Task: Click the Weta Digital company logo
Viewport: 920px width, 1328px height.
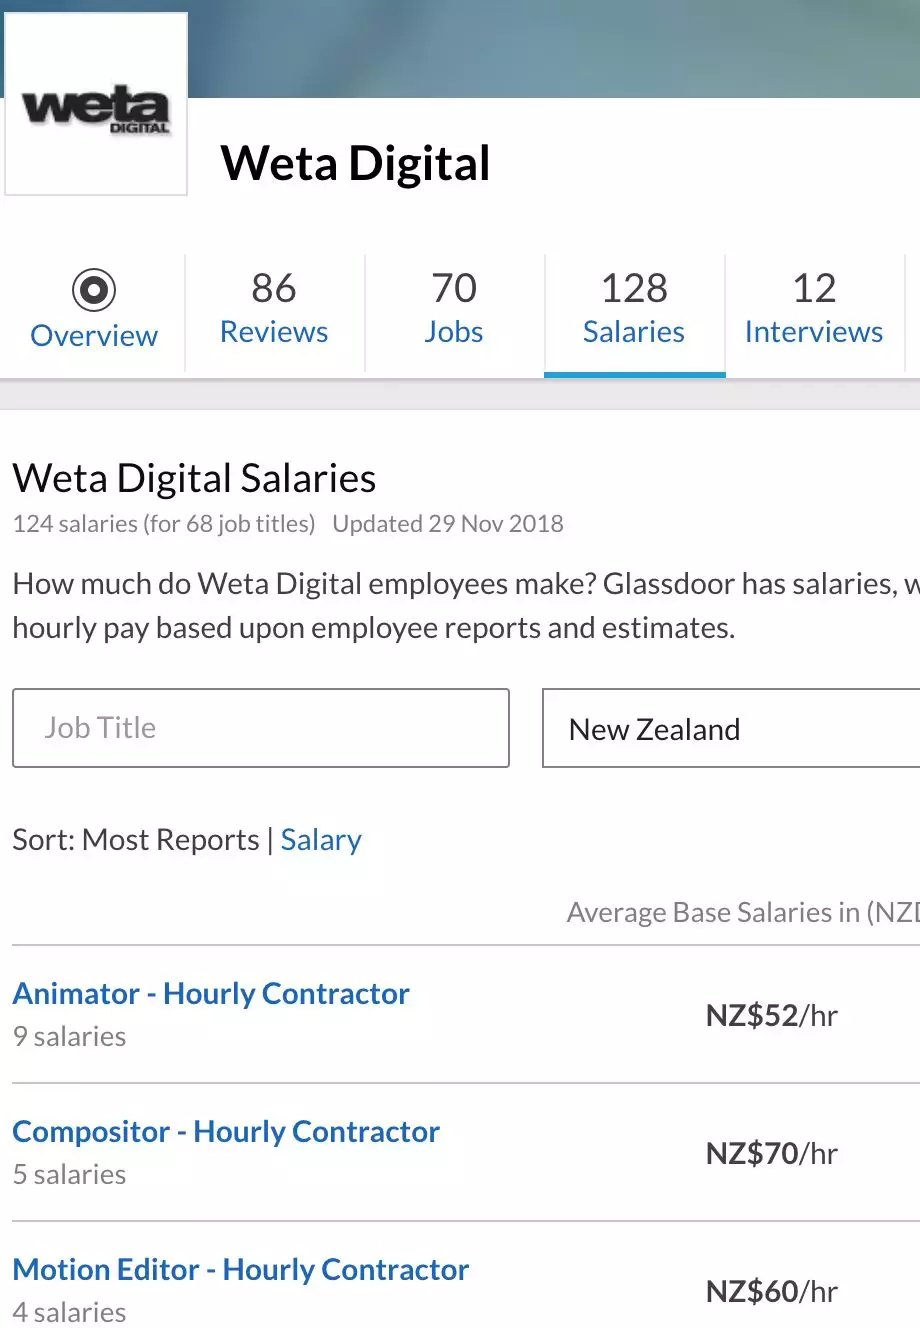Action: pos(96,104)
